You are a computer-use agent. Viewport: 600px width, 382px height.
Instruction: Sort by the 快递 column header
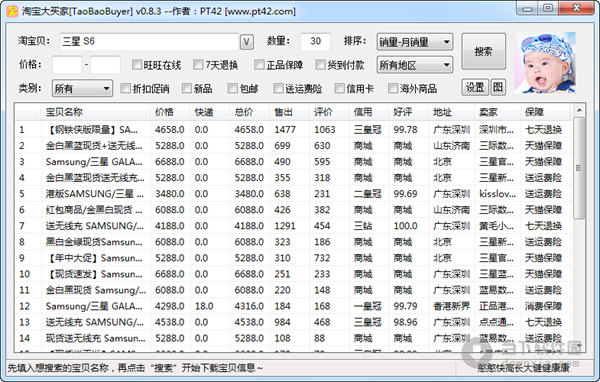tap(210, 112)
